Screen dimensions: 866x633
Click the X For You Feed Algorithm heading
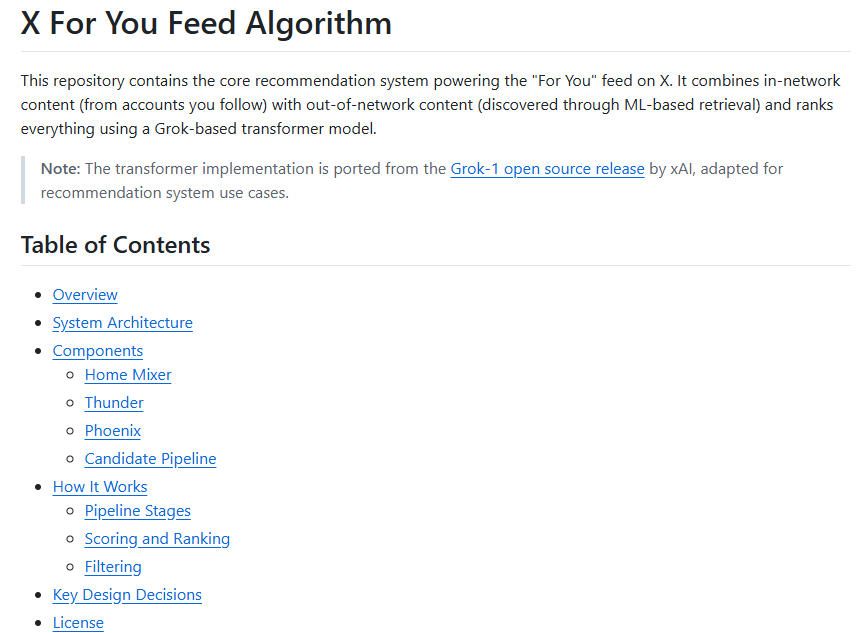tap(206, 24)
